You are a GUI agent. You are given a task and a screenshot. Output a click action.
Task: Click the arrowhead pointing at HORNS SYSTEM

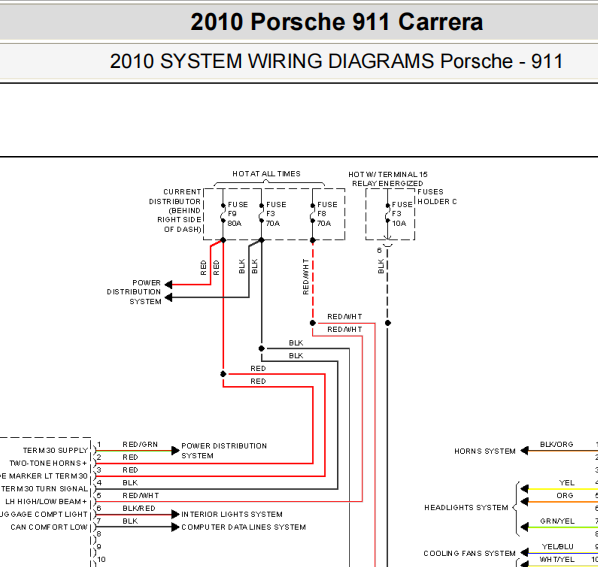[x=524, y=451]
